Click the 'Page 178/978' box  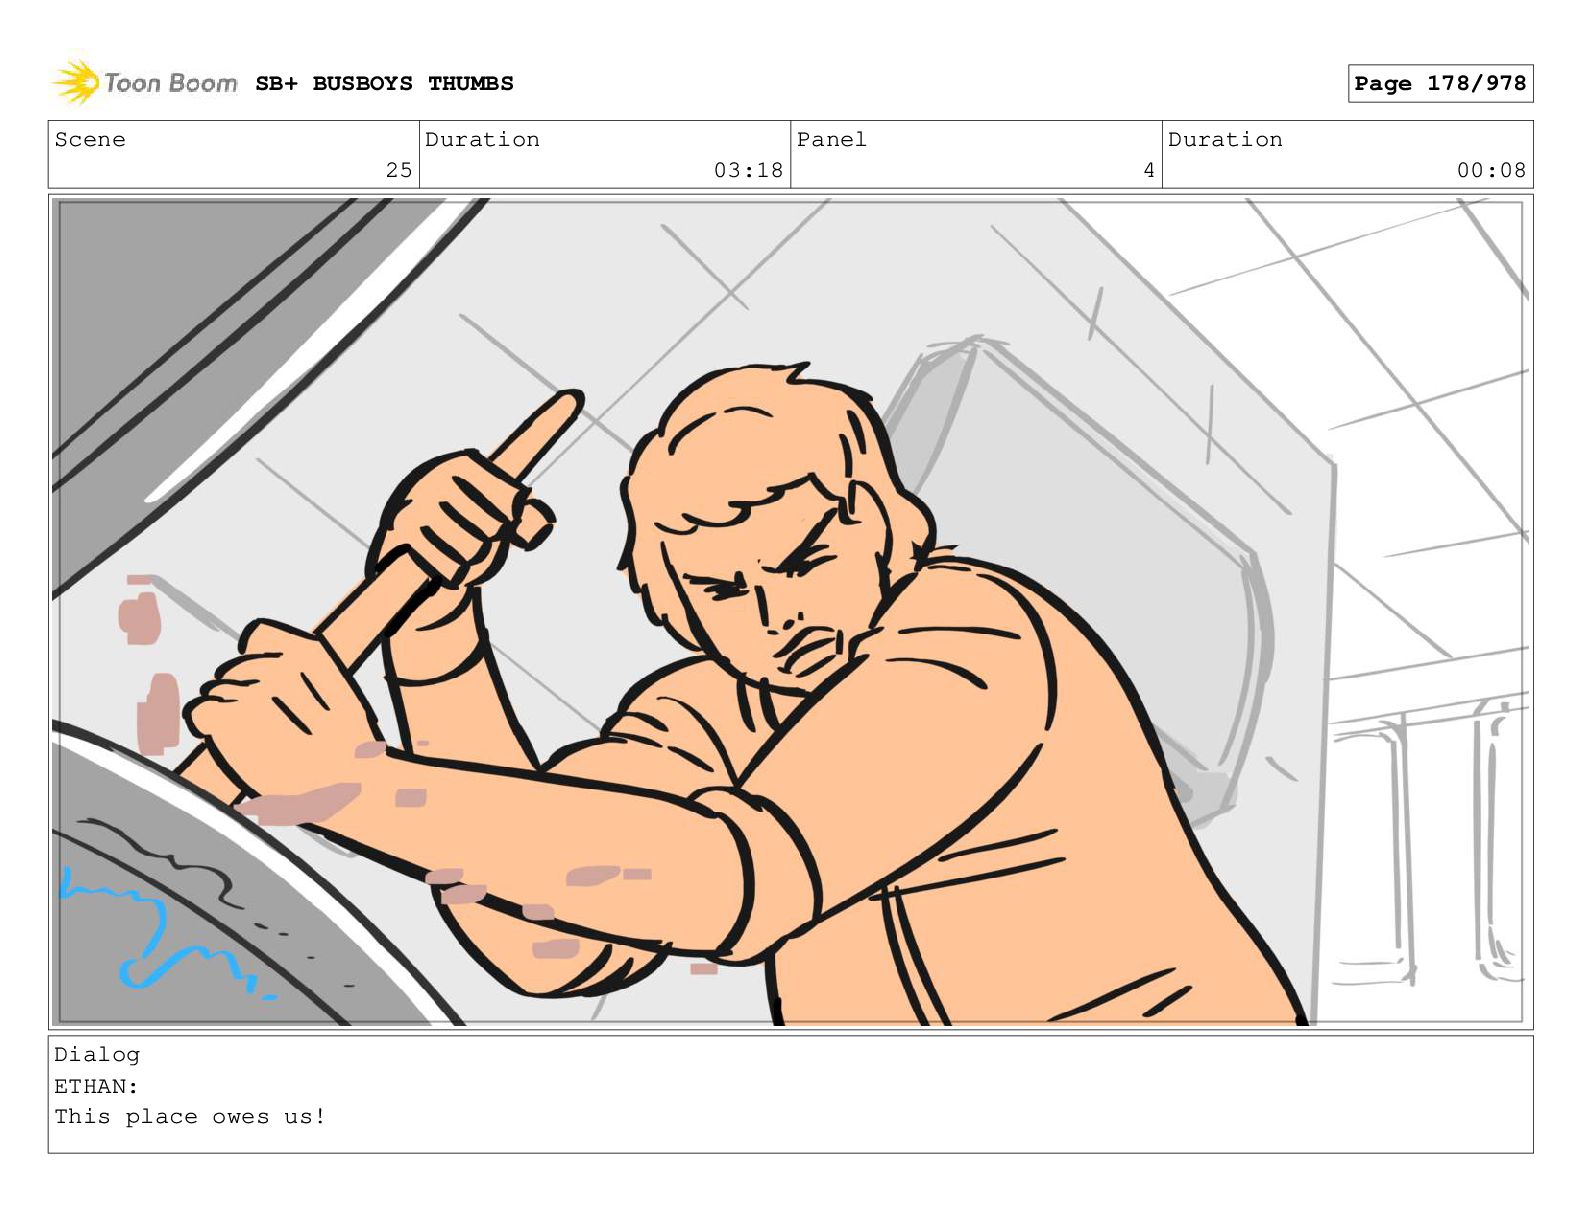tap(1440, 84)
